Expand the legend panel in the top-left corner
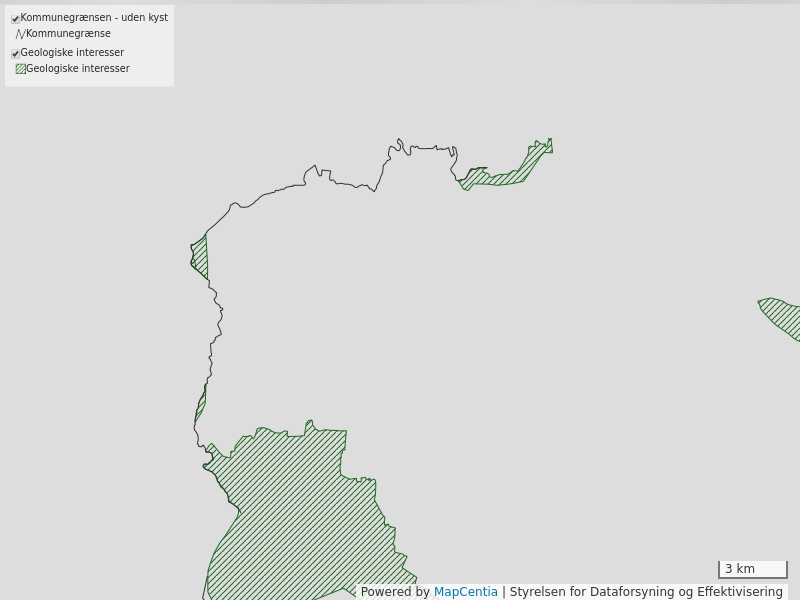The width and height of the screenshot is (800, 600). click(x=90, y=44)
